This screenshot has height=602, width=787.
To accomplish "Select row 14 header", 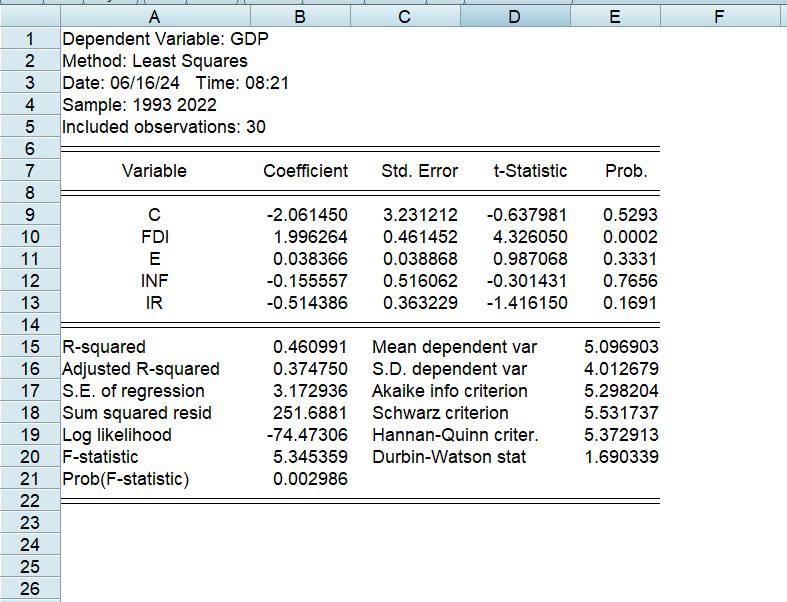I will [x=30, y=324].
